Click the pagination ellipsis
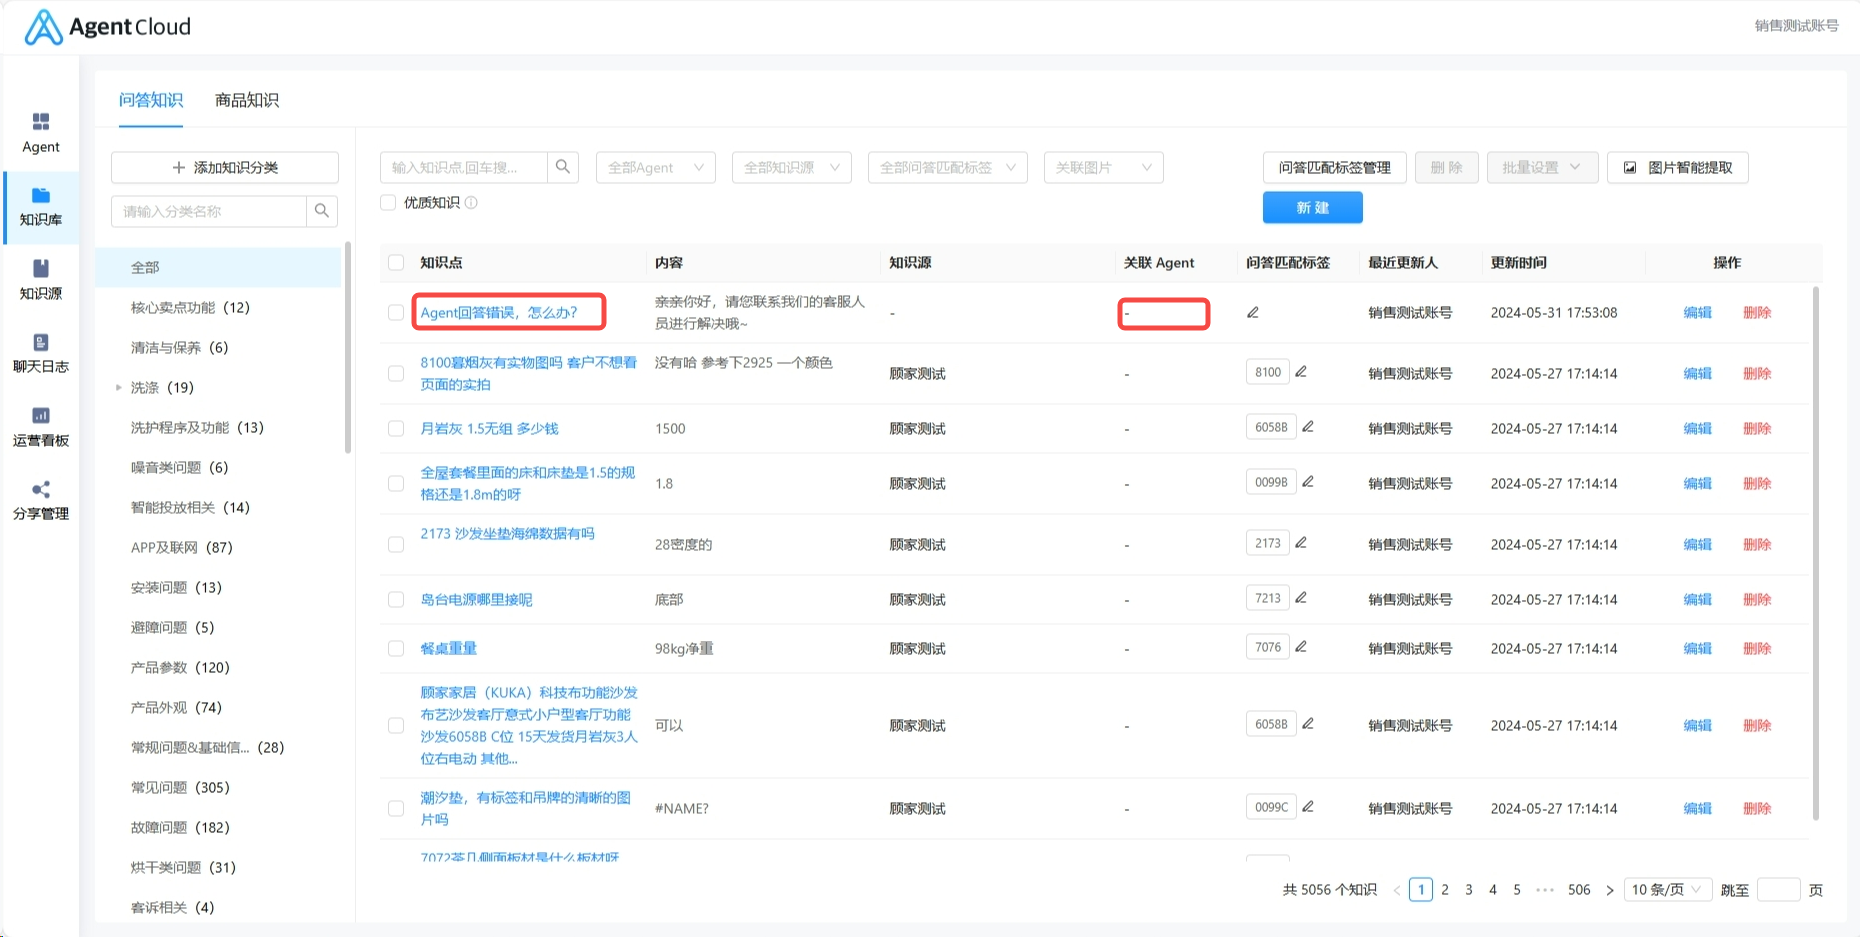This screenshot has width=1860, height=937. [1545, 890]
